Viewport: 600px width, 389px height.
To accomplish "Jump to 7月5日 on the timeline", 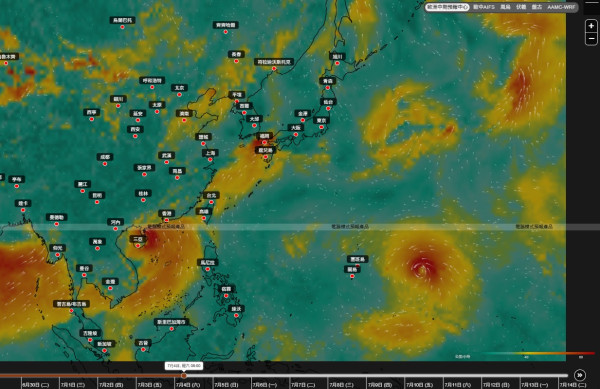I will click(226, 385).
